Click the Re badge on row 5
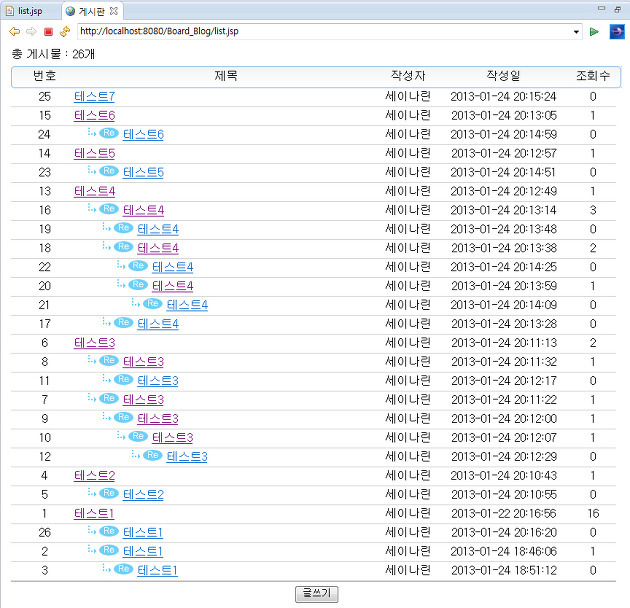 [x=109, y=493]
